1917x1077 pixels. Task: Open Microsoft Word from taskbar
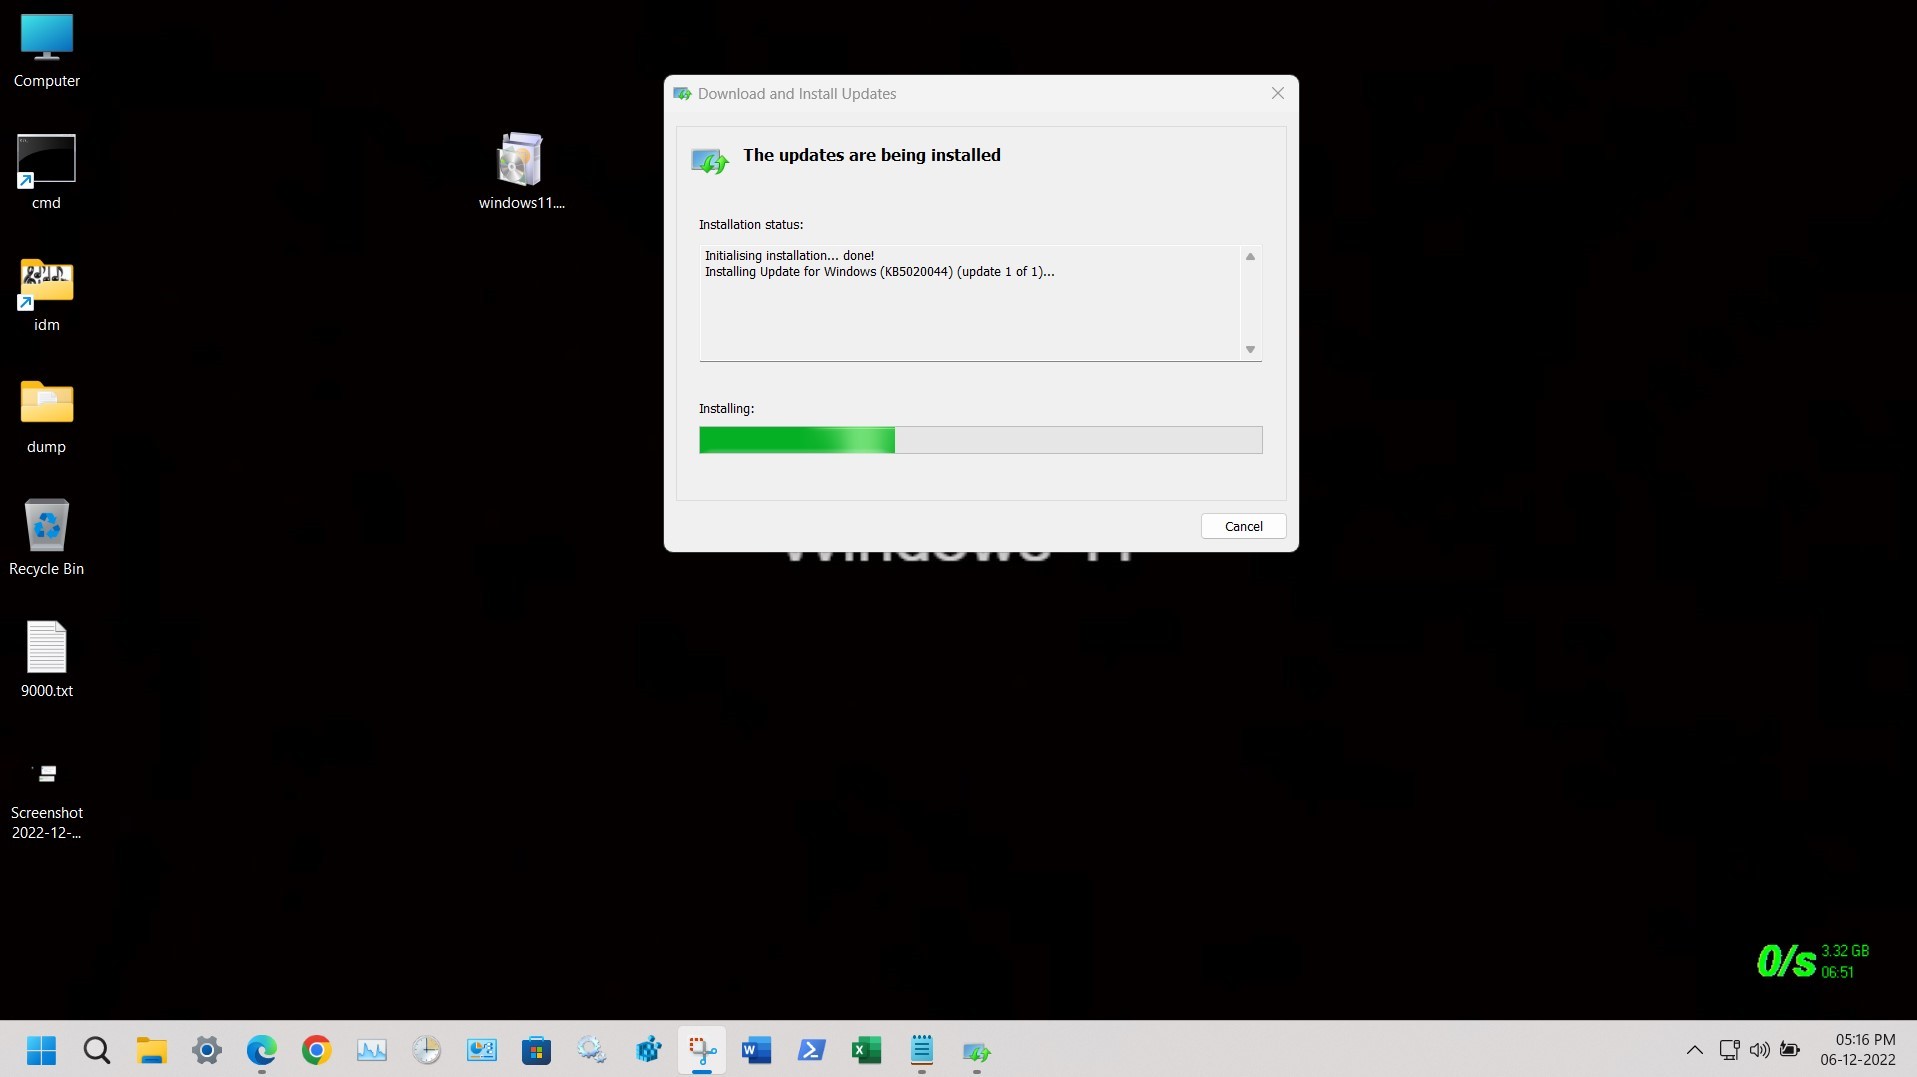click(757, 1050)
